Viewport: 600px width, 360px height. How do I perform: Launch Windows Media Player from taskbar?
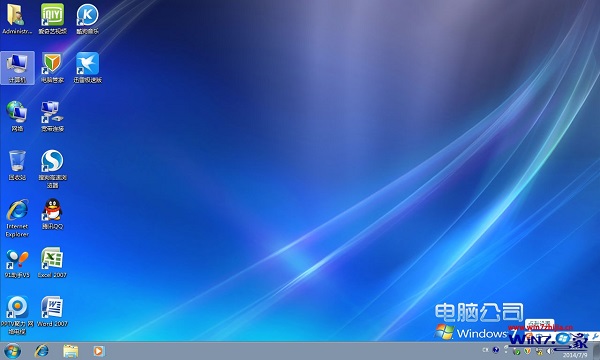[x=98, y=351]
